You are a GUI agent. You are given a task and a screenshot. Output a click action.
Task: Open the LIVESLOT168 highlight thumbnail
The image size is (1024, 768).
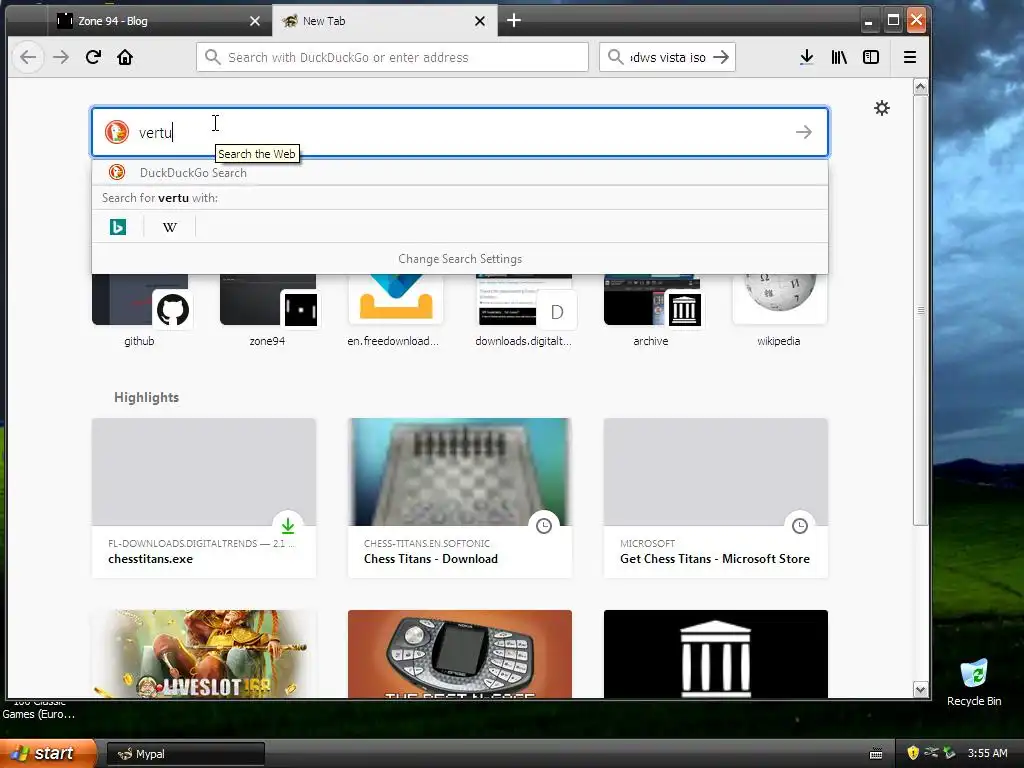[204, 654]
